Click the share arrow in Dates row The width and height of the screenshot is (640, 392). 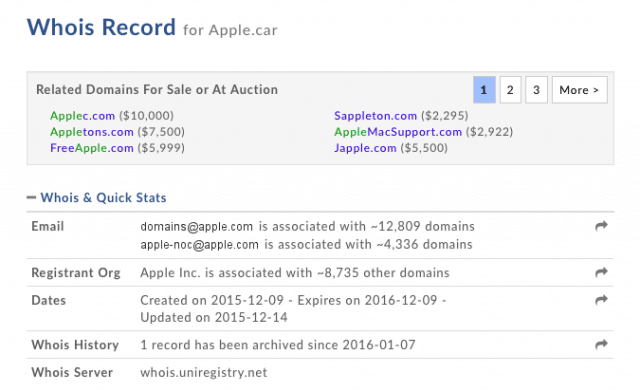(x=601, y=300)
